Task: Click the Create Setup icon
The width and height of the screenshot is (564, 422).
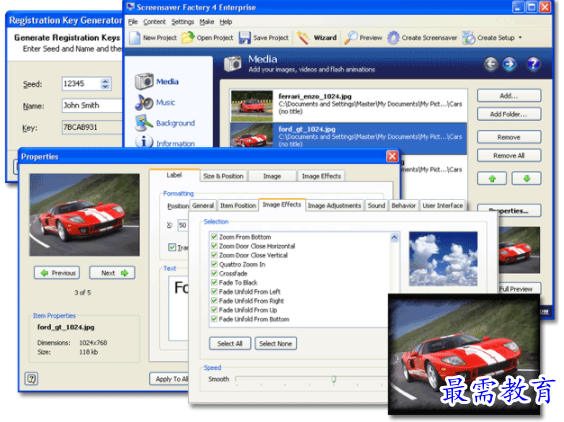Action: pyautogui.click(x=468, y=38)
